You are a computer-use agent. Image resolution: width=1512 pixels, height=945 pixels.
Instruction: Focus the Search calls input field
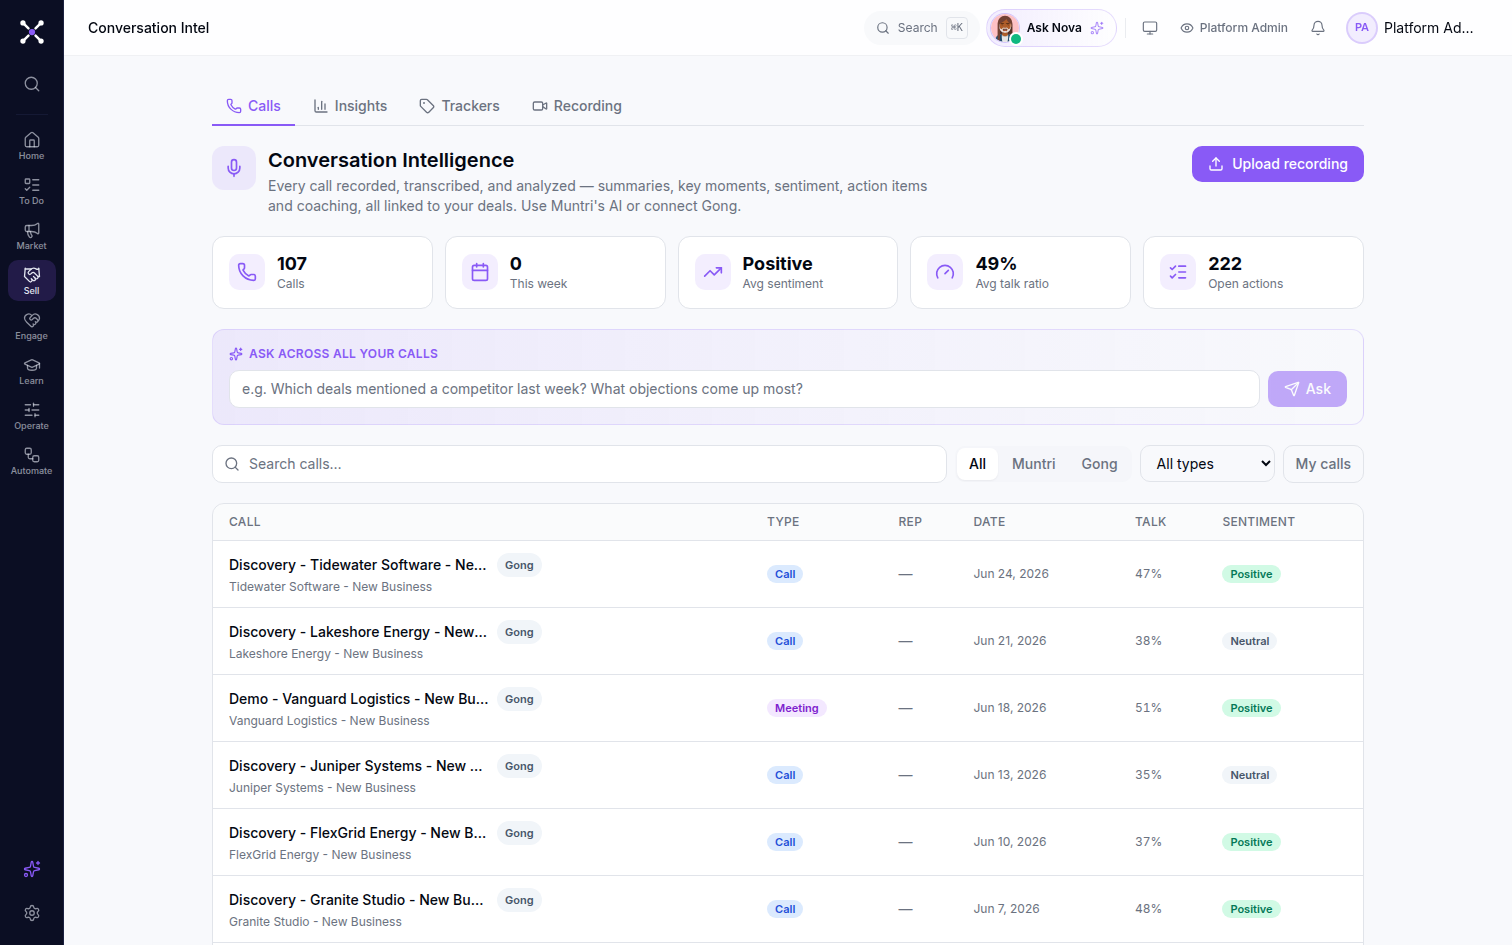pos(579,464)
